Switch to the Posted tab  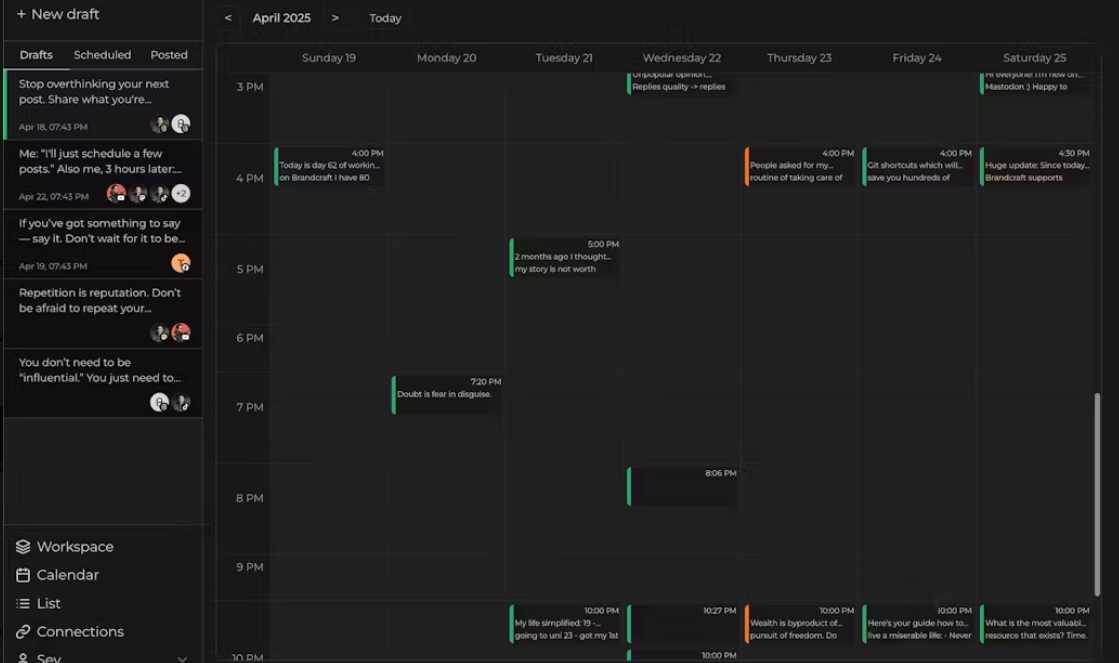(x=169, y=55)
